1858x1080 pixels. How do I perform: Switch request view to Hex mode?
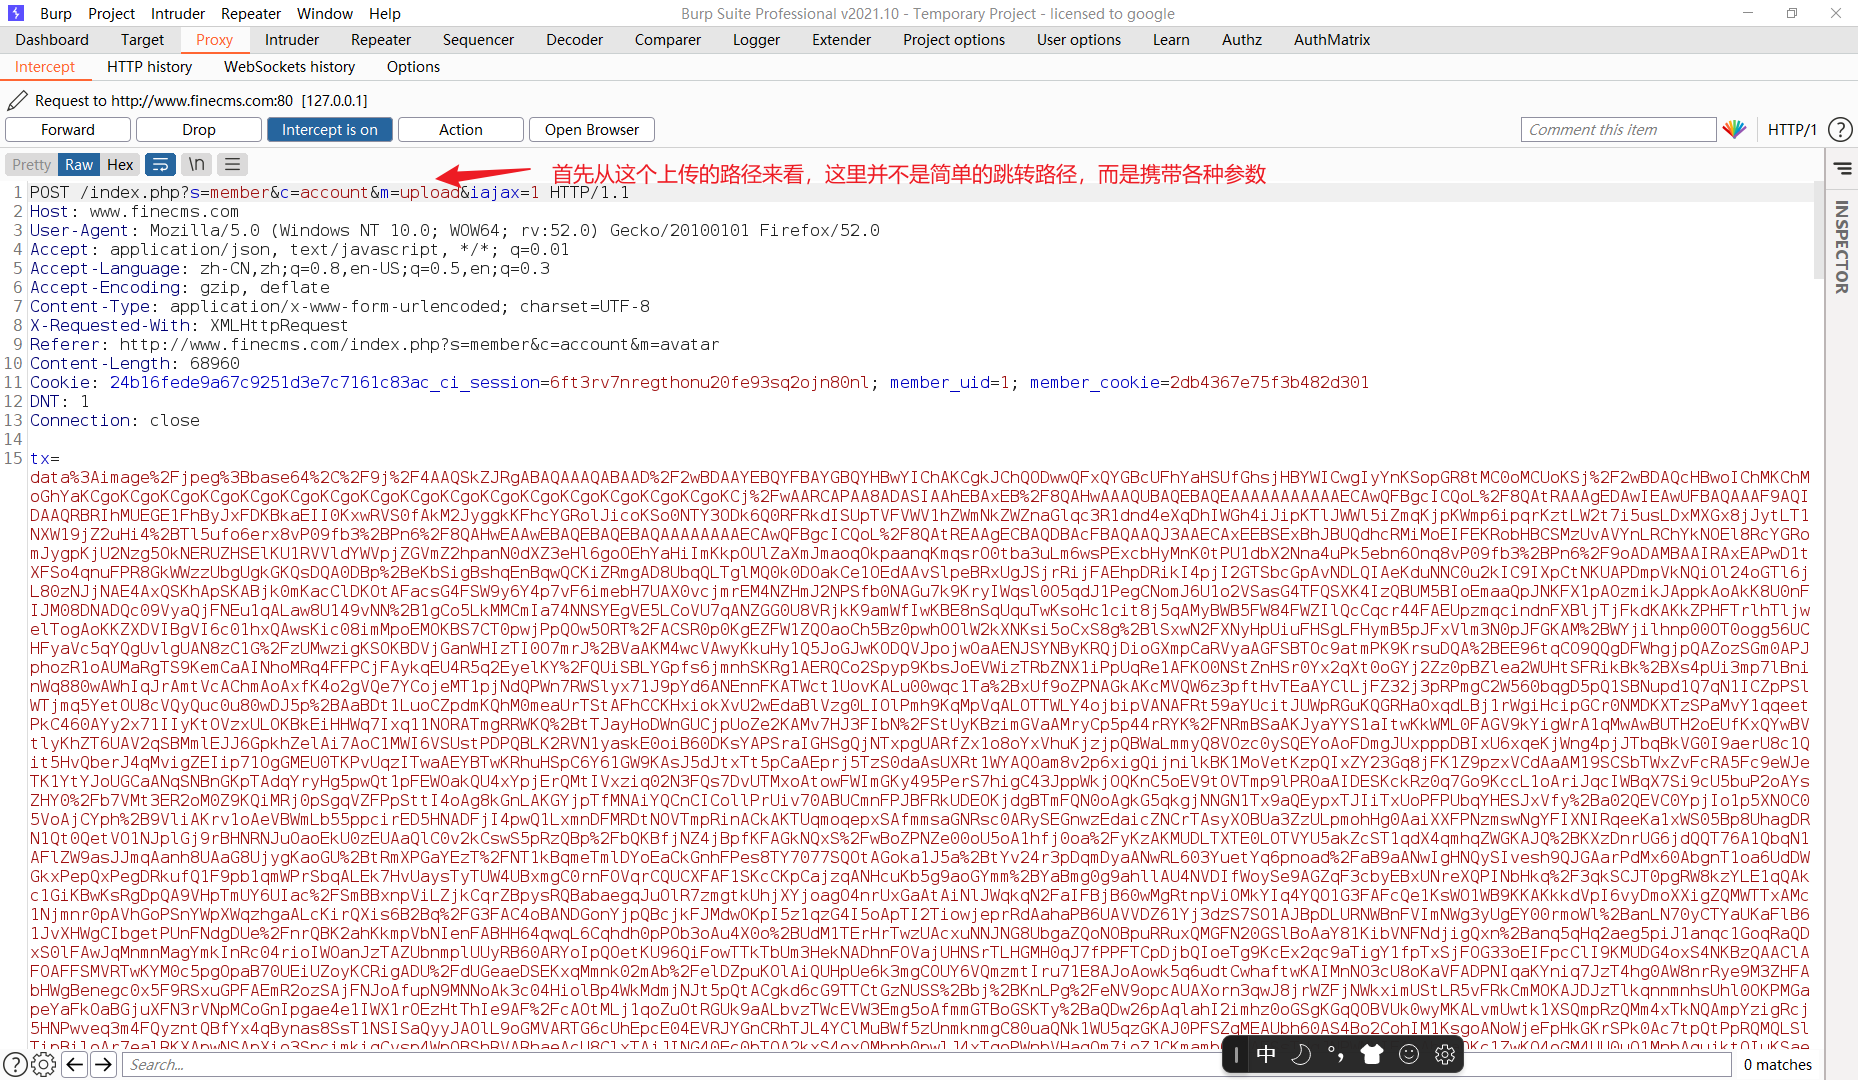[120, 164]
